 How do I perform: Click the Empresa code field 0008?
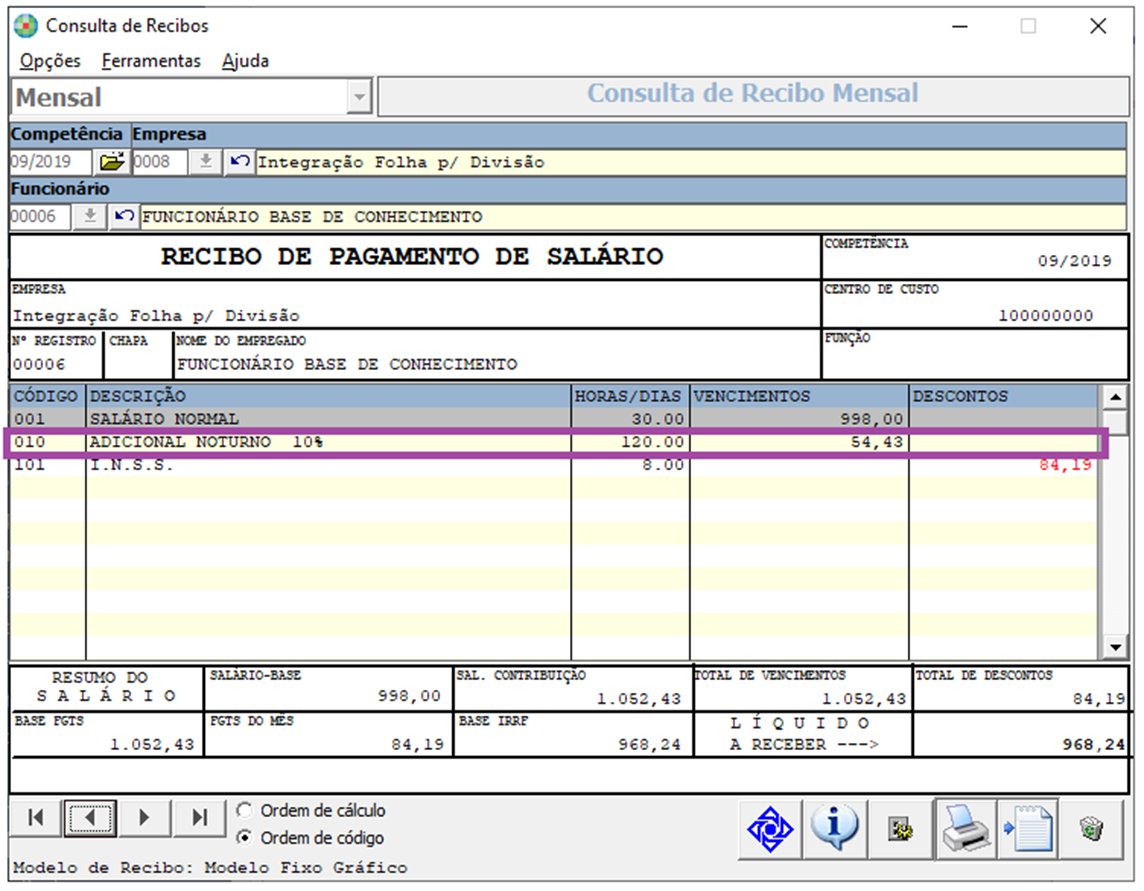point(160,161)
